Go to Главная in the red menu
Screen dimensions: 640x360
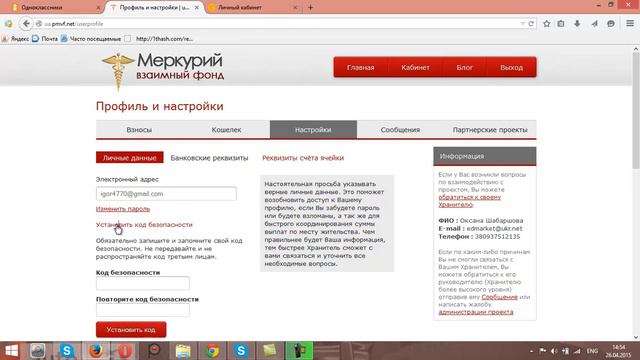[360, 67]
